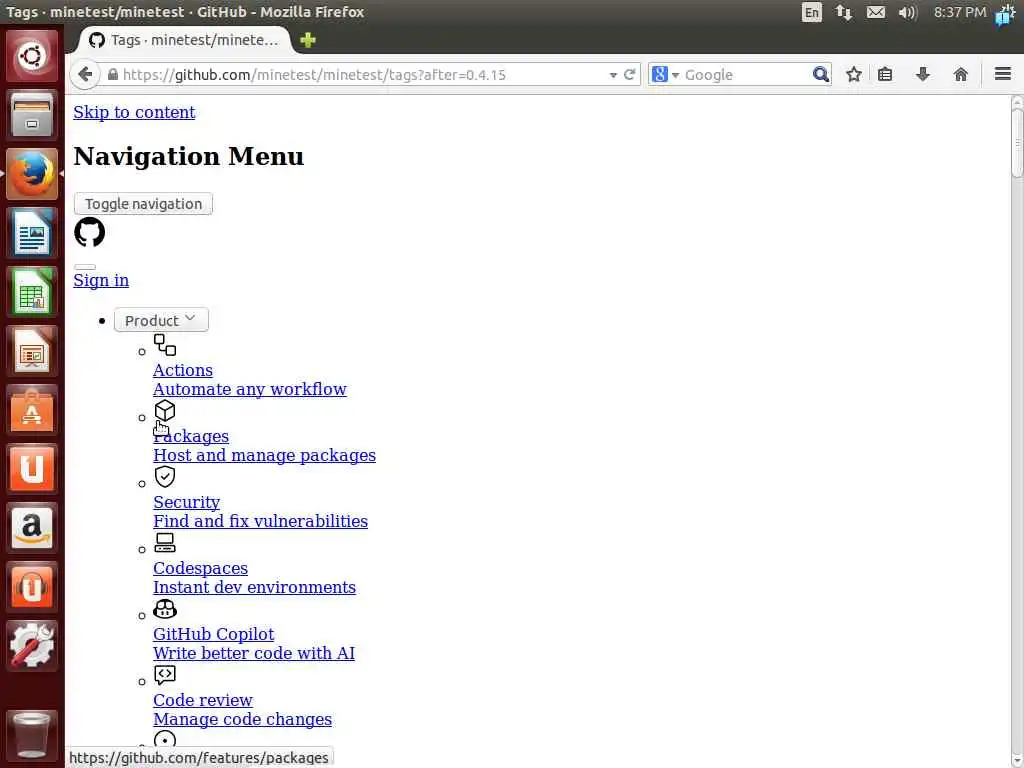1024x768 pixels.
Task: Click the 8:37 PM clock
Action: pyautogui.click(x=959, y=12)
